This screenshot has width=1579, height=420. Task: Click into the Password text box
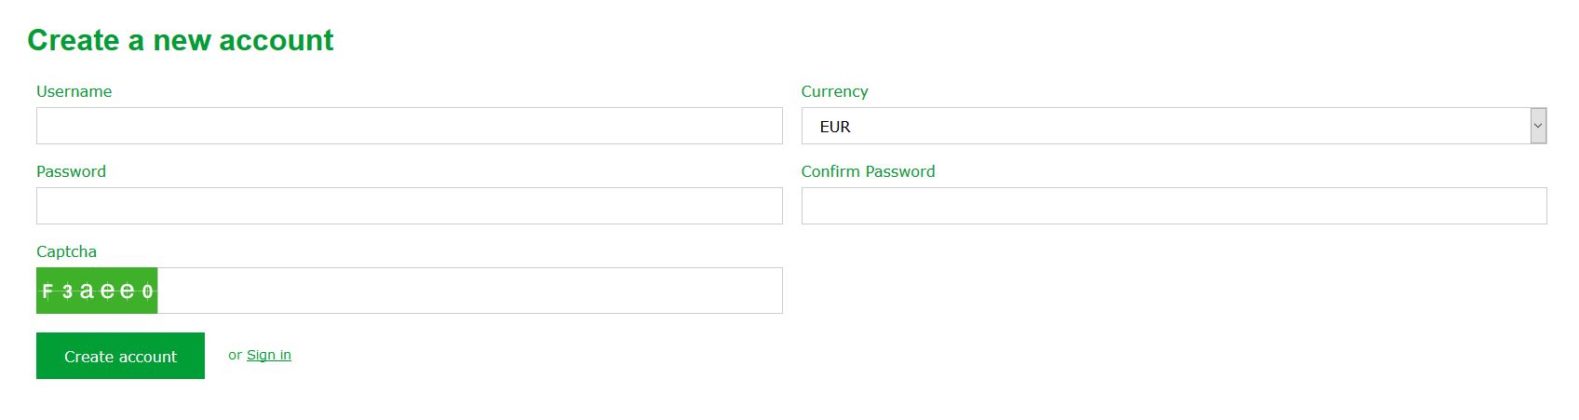[x=409, y=206]
